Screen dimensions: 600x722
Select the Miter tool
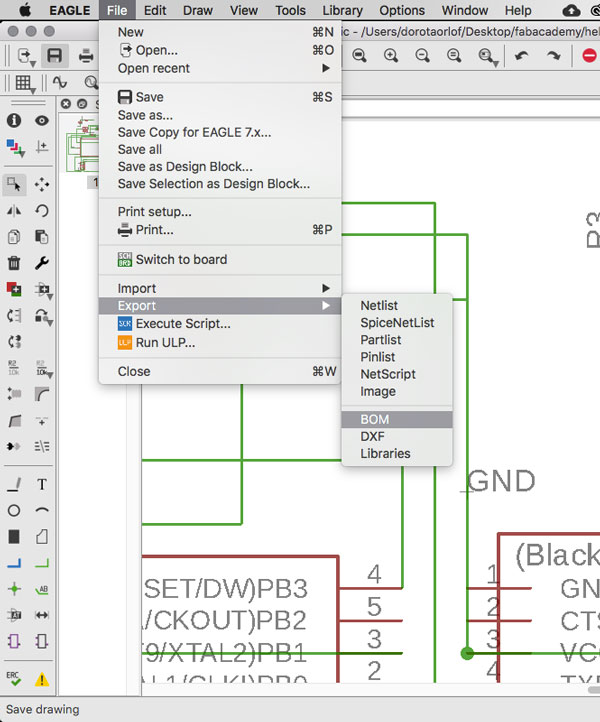pyautogui.click(x=42, y=394)
